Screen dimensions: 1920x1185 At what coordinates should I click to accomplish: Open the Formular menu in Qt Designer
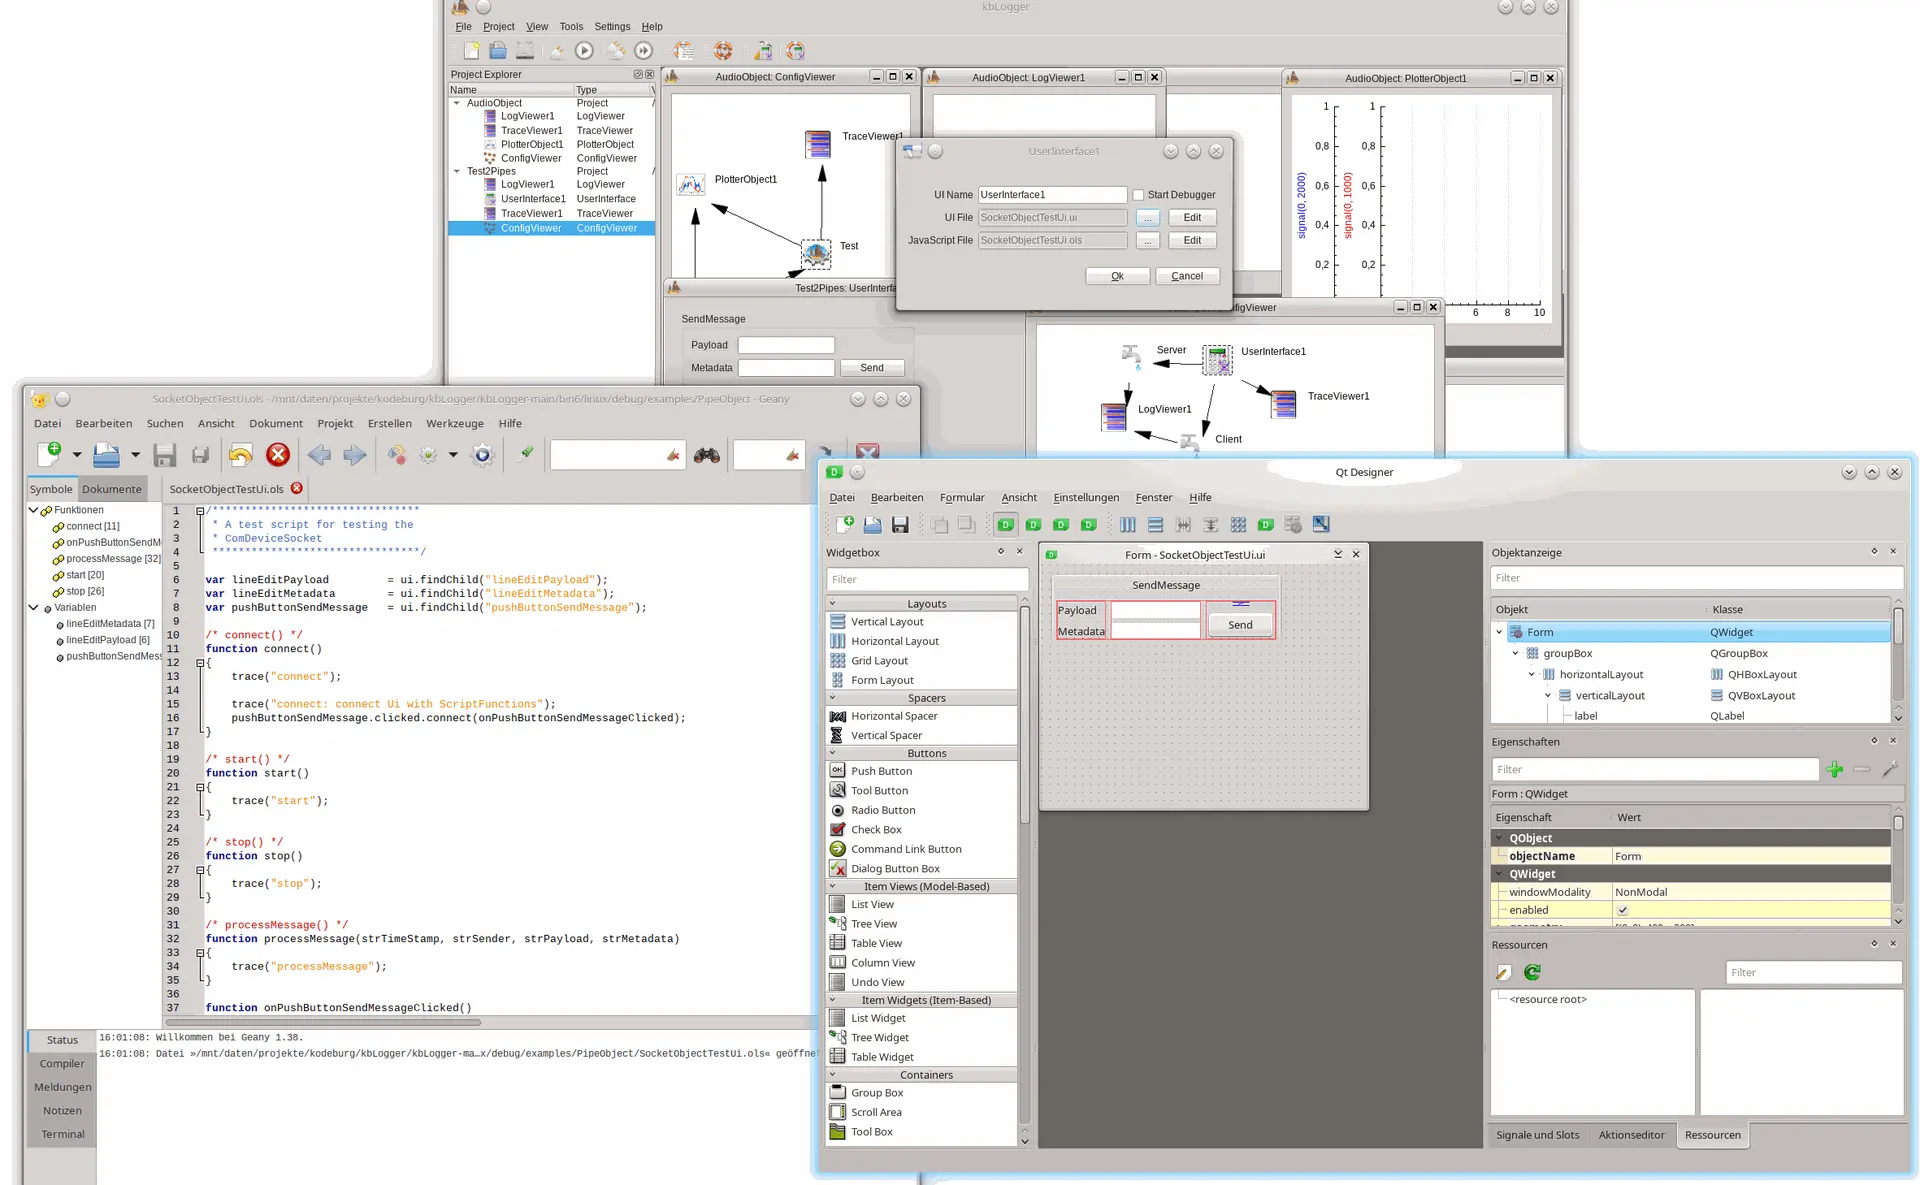coord(962,497)
